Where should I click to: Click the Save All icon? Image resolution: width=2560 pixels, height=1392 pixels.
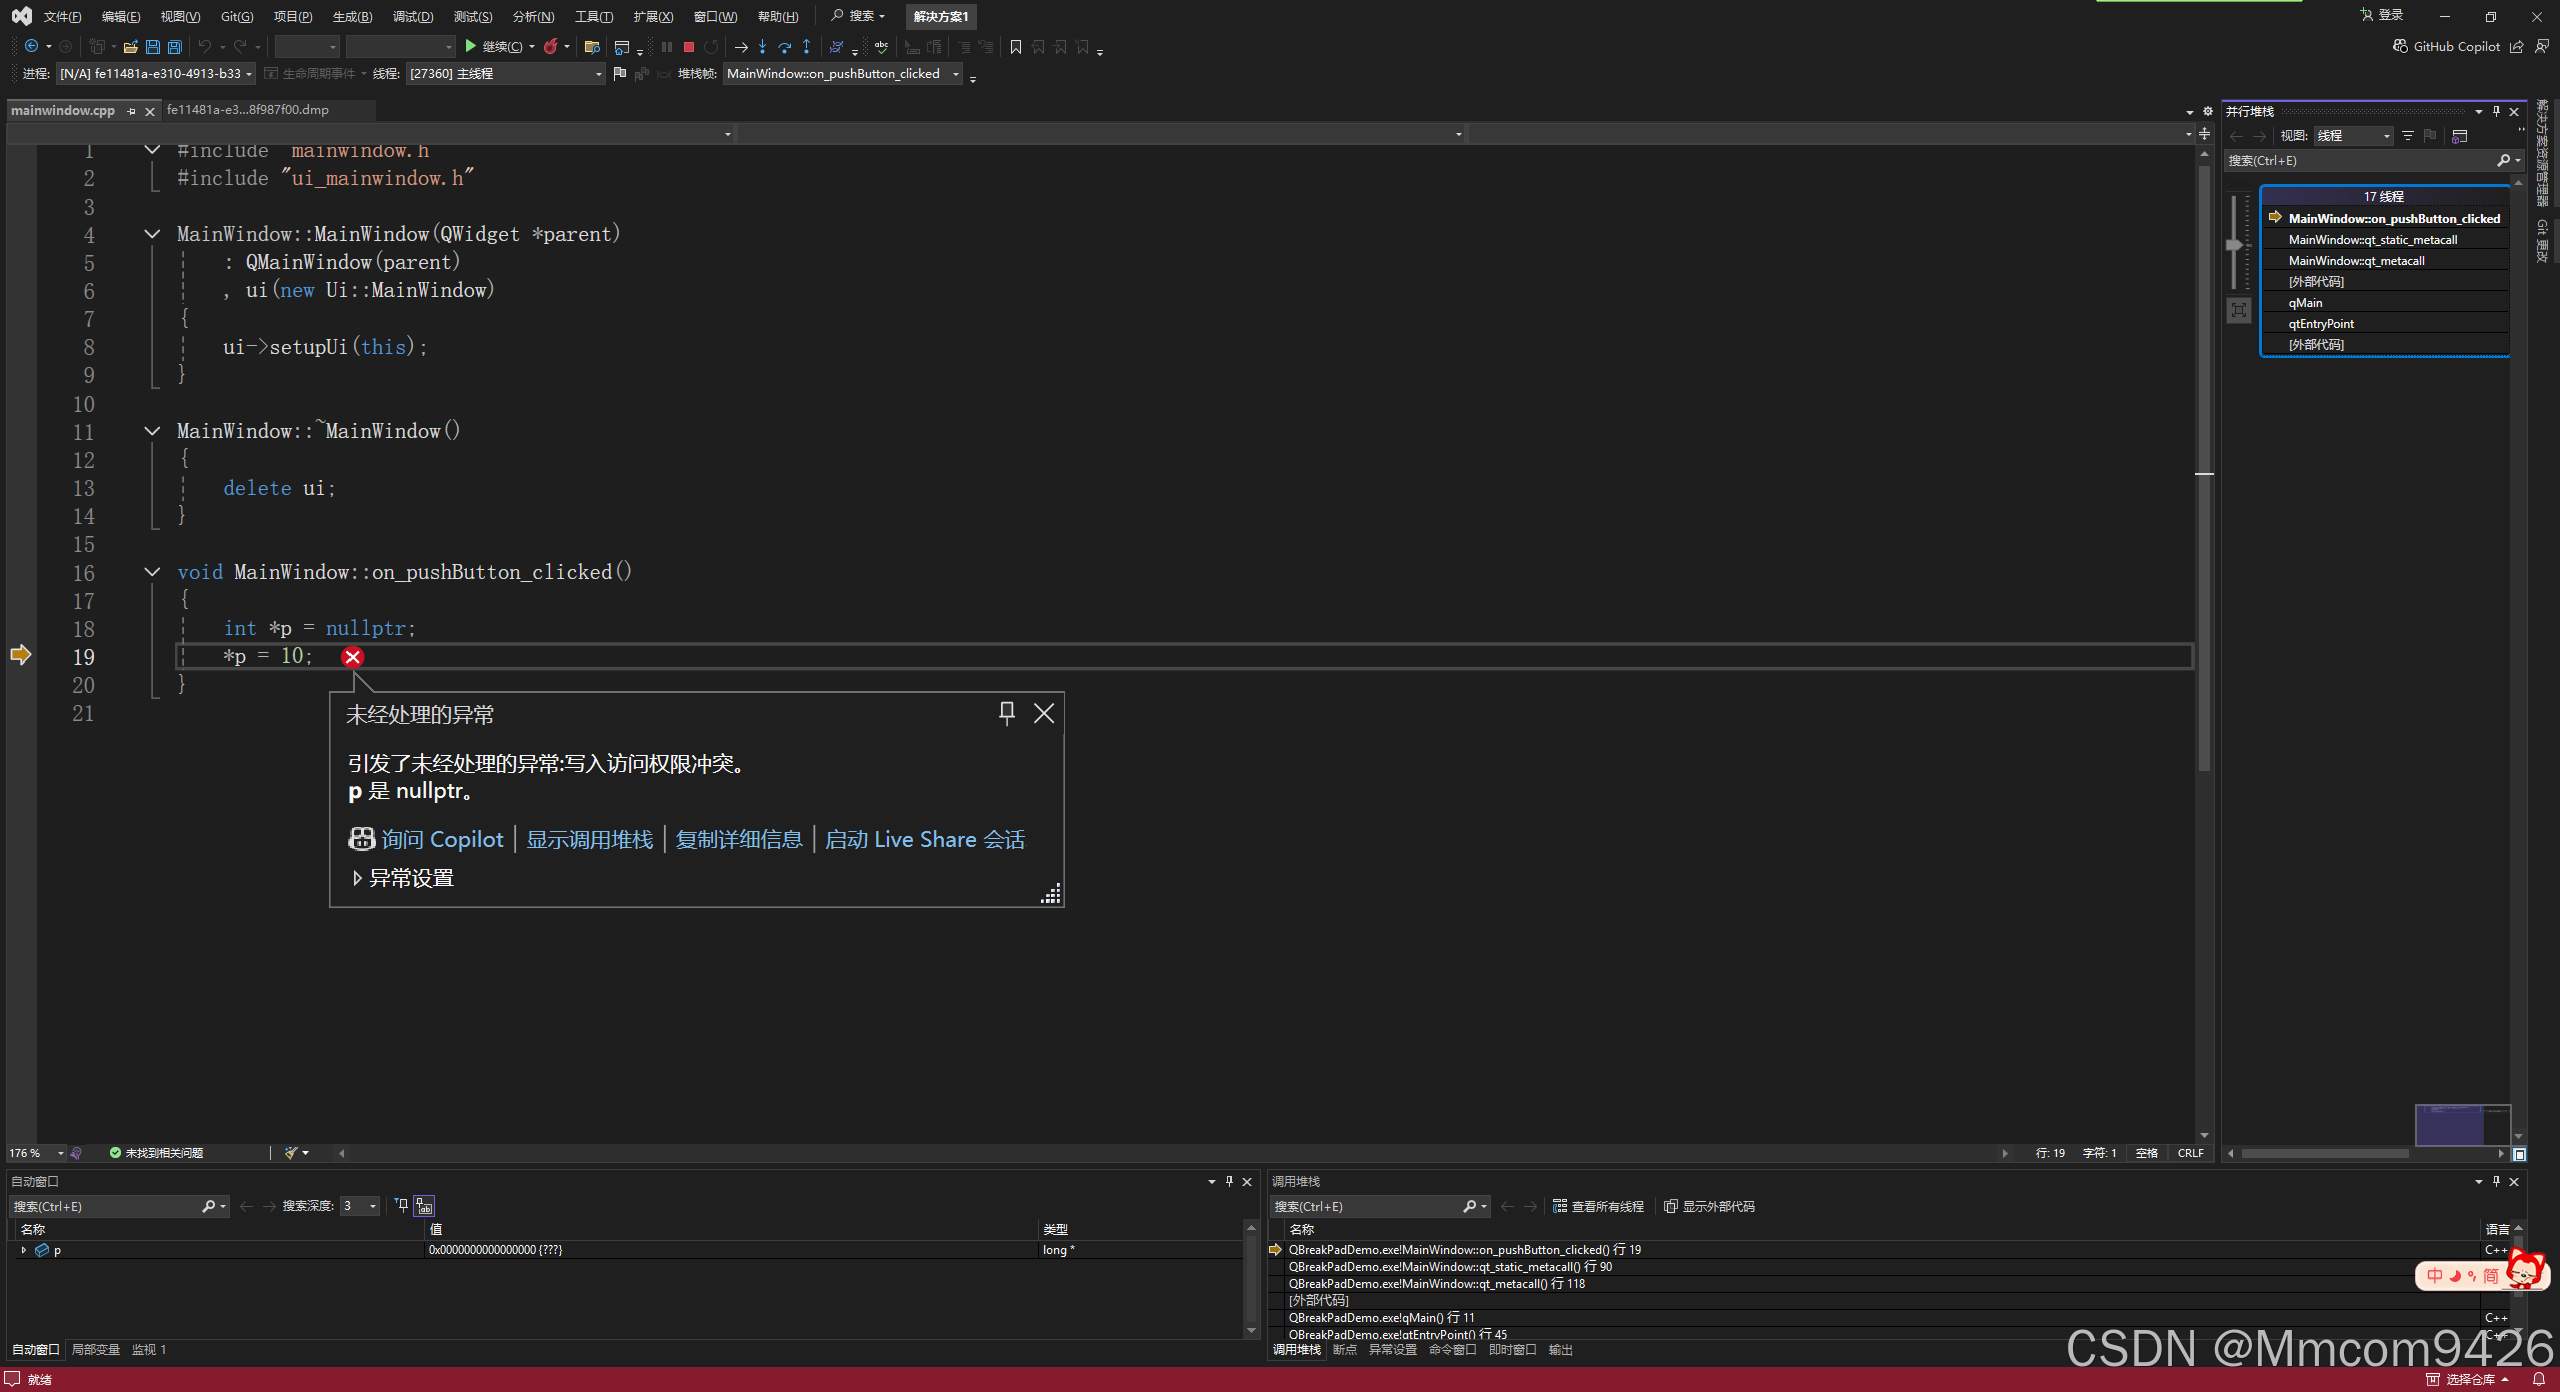tap(175, 46)
